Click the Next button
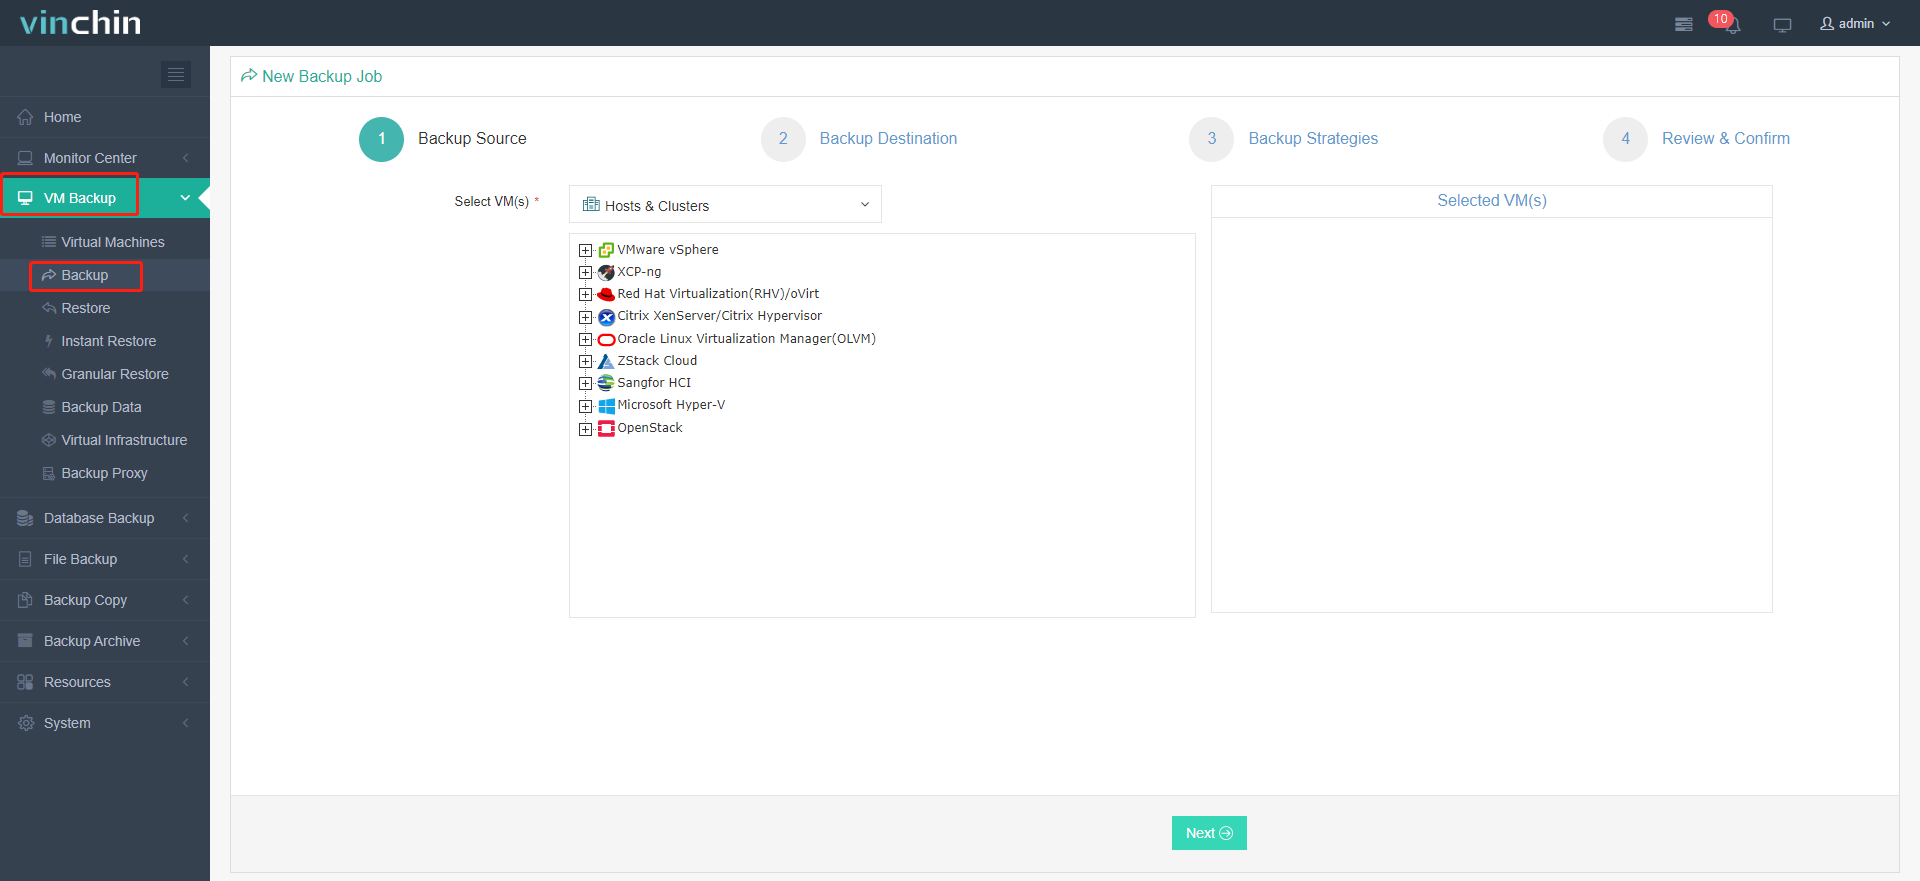The width and height of the screenshot is (1920, 881). (1208, 833)
